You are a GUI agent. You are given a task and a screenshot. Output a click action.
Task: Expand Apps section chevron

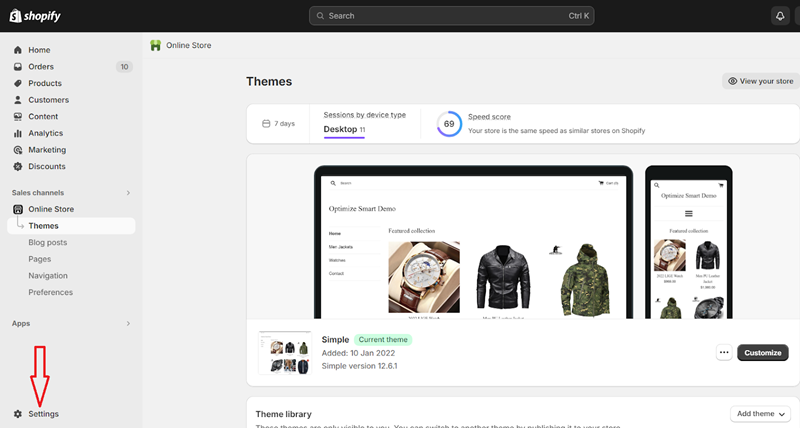click(x=128, y=323)
